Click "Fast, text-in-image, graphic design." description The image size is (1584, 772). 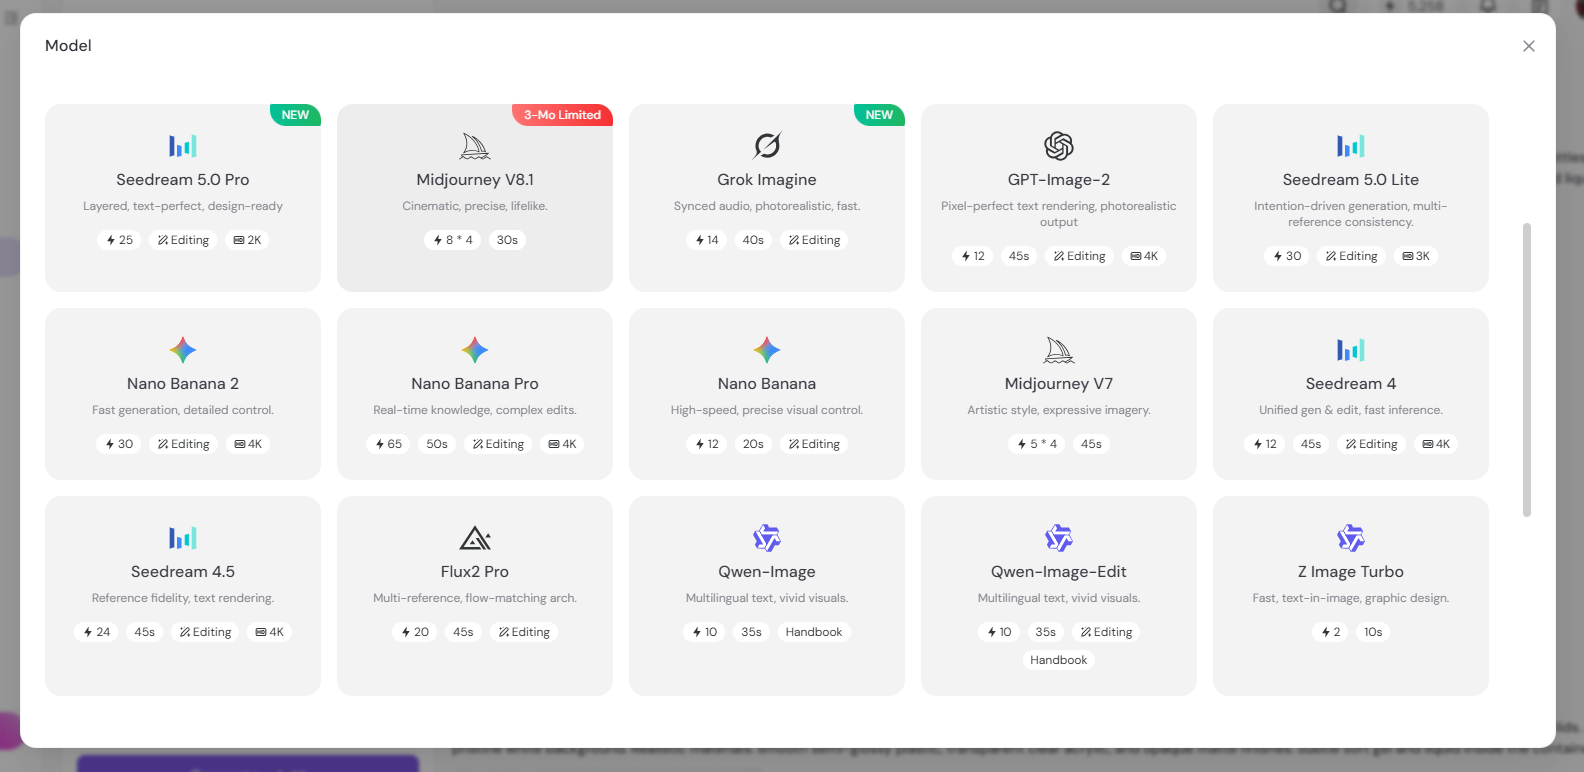(x=1351, y=598)
